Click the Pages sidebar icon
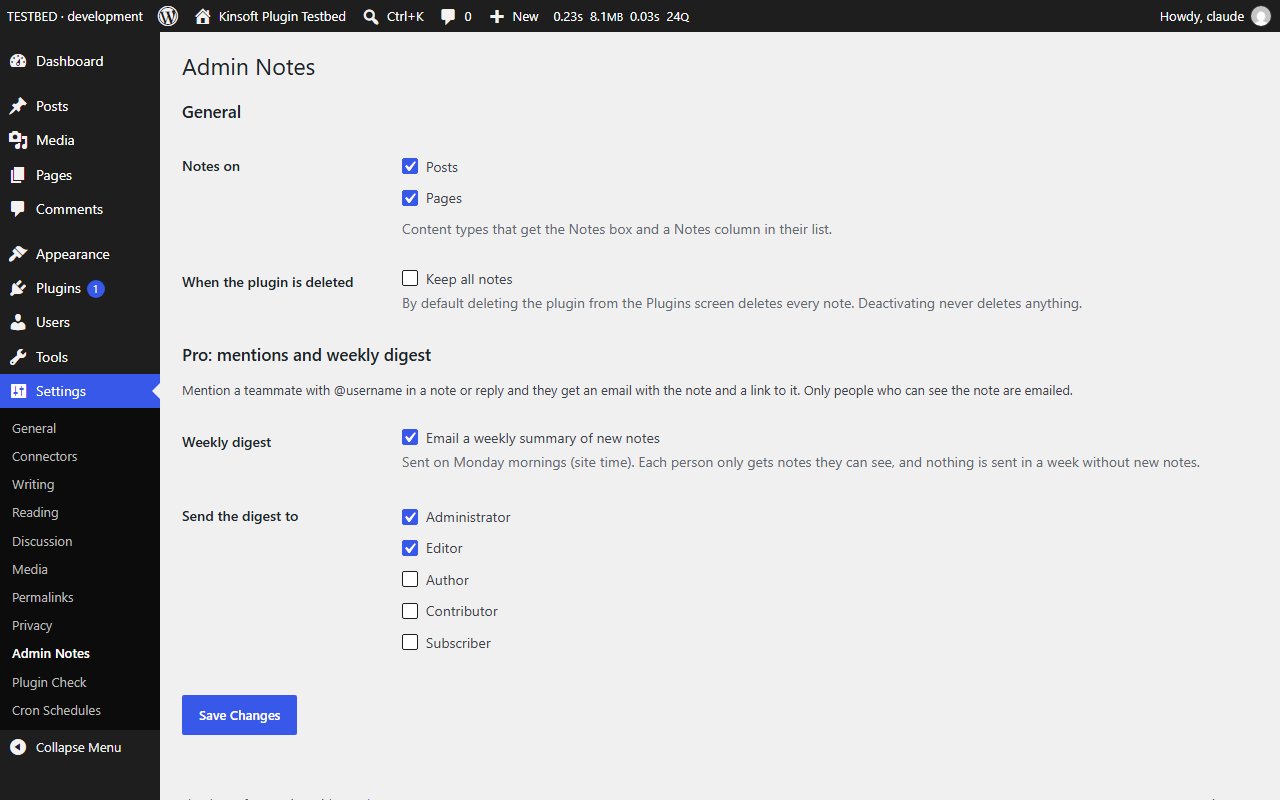Image resolution: width=1280 pixels, height=800 pixels. [18, 175]
